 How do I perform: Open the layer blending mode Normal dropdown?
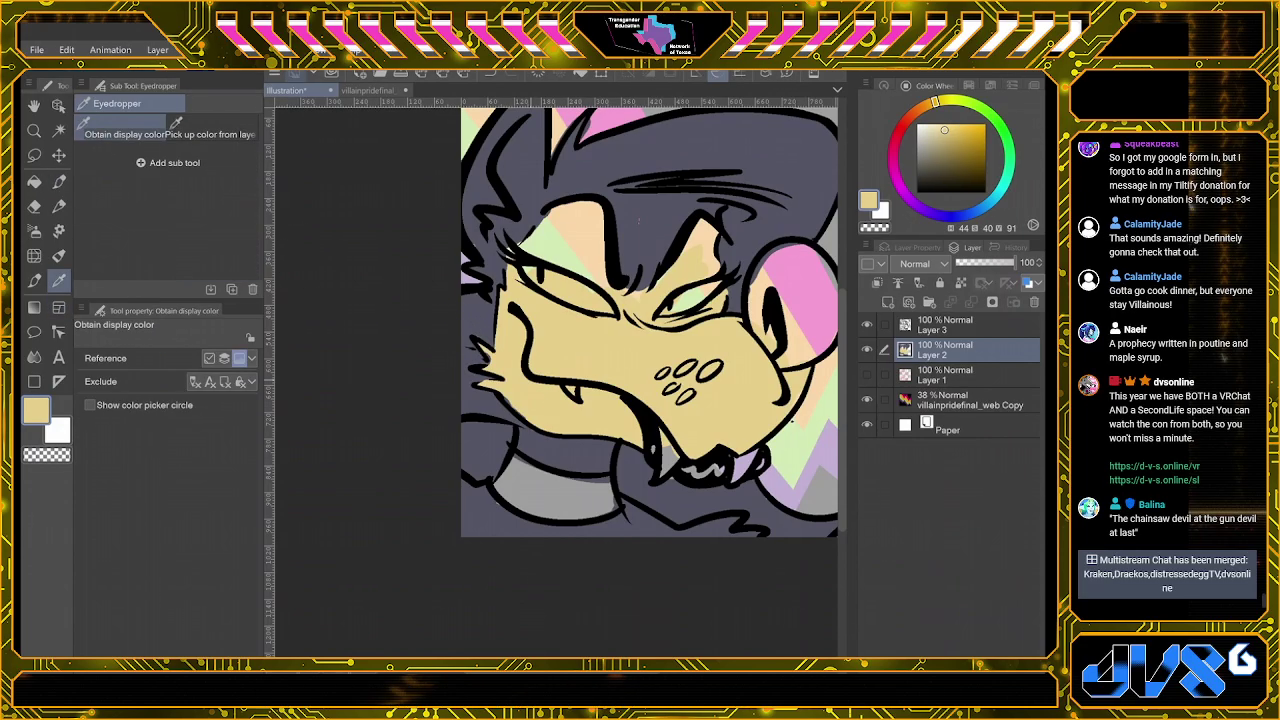pos(920,264)
